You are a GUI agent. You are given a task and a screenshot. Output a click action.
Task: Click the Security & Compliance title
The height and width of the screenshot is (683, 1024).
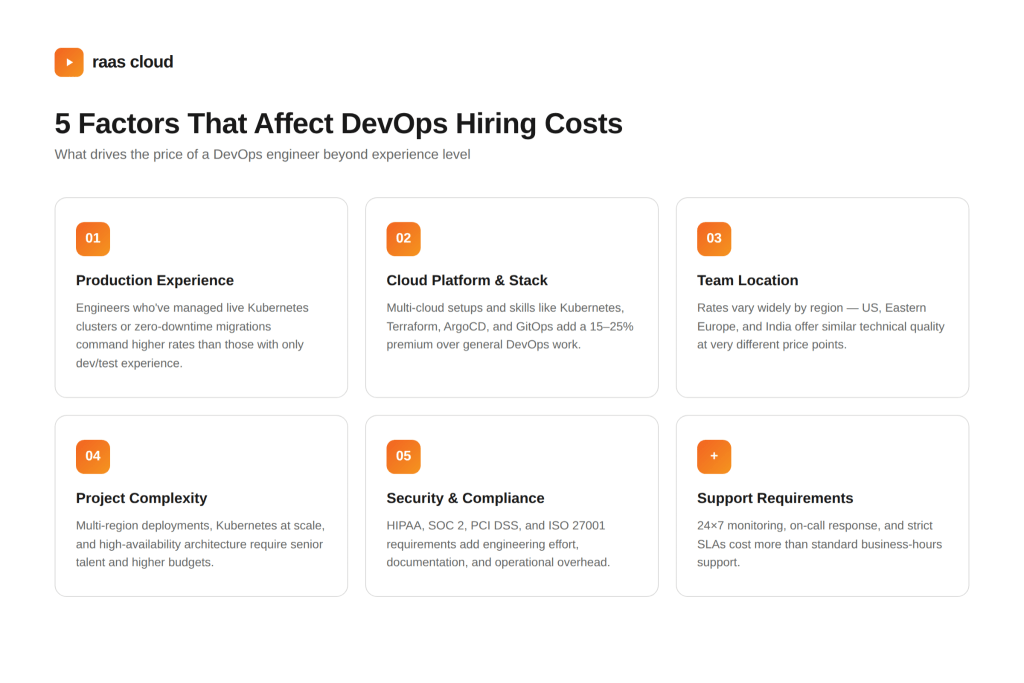point(465,498)
